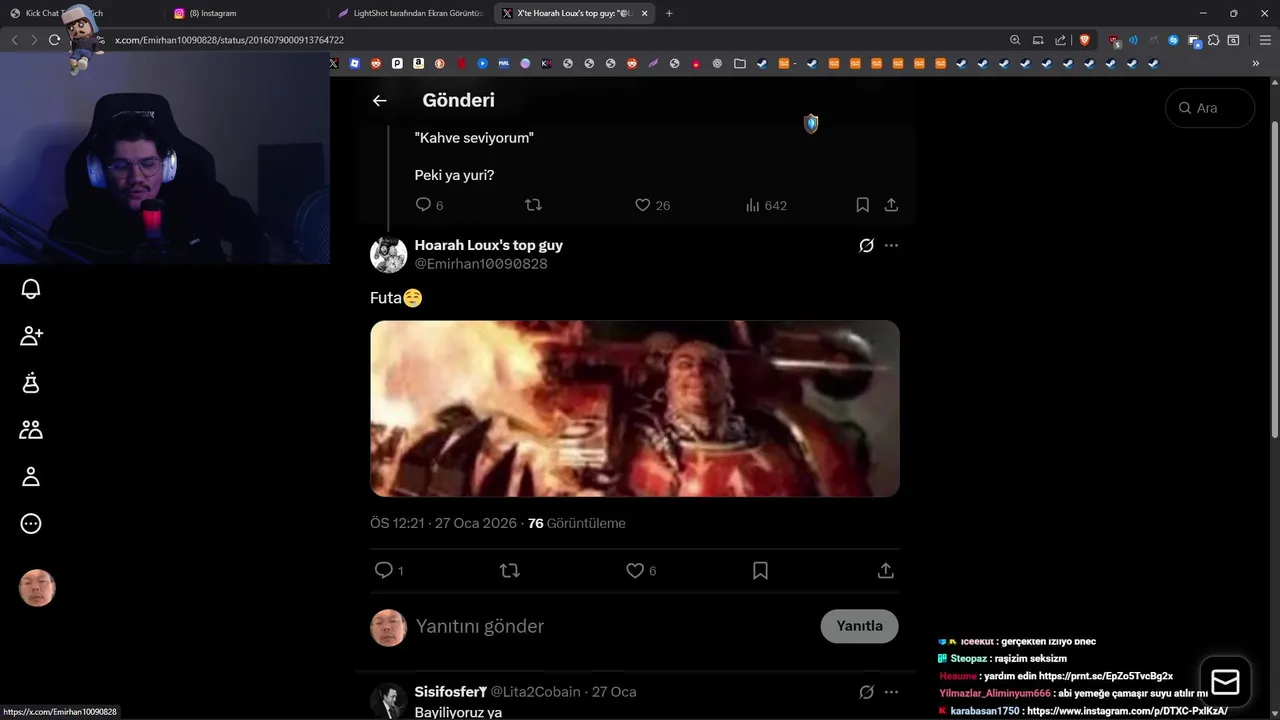Click 'ÖS 12:21 · 27 Oca 2026' timestamp

click(x=443, y=523)
